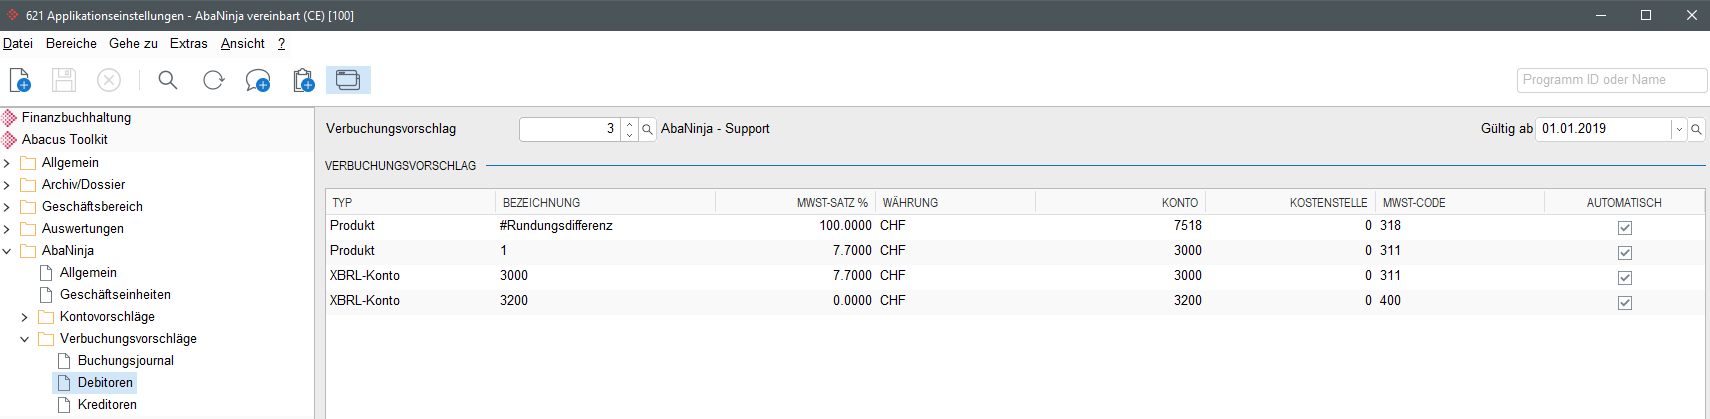Image resolution: width=1710 pixels, height=419 pixels.
Task: Collapse the AbaNinja tree node
Action: 7,251
